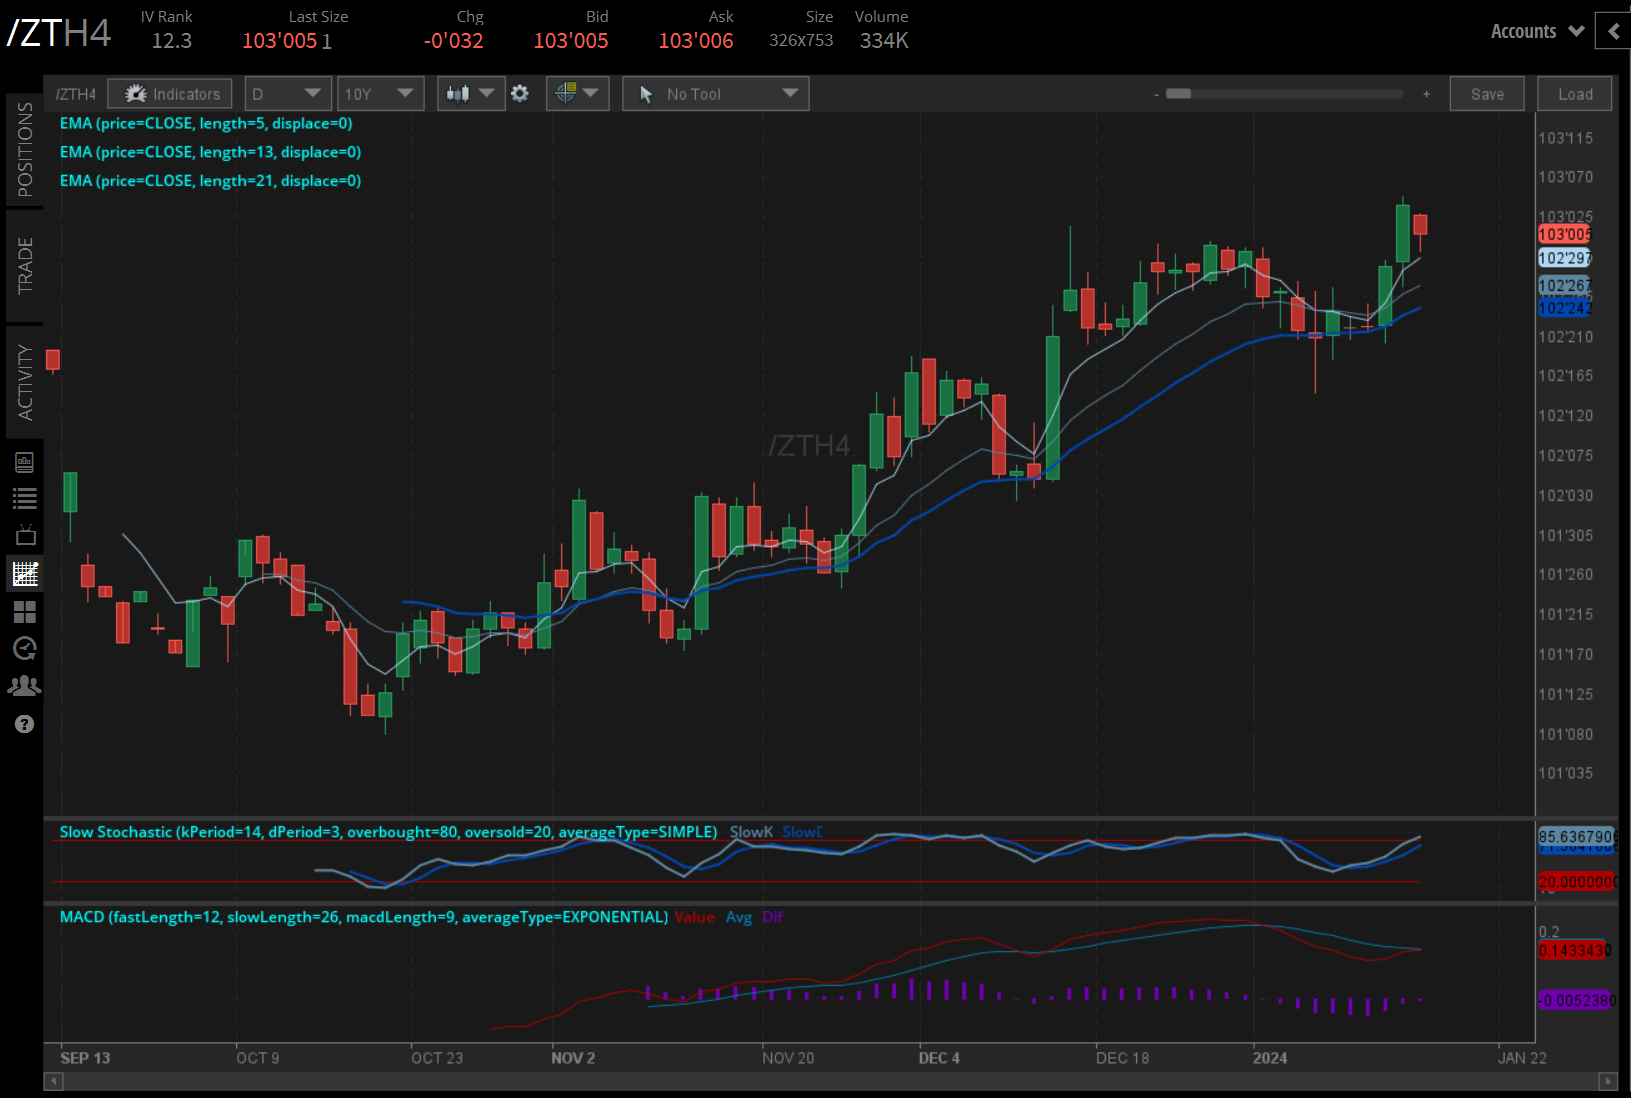Viewport: 1631px width, 1098px height.
Task: Expand the Accounts dropdown
Action: 1537,31
